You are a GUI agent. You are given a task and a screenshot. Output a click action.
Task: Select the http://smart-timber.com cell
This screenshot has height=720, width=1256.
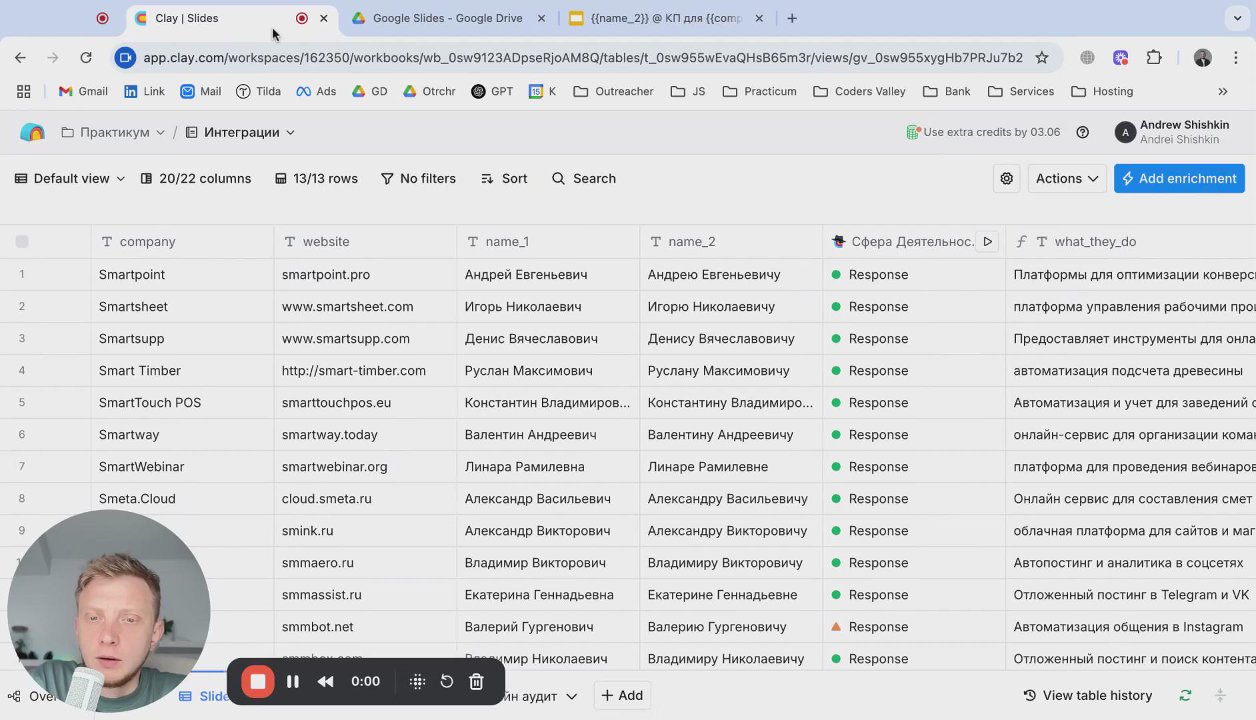365,370
